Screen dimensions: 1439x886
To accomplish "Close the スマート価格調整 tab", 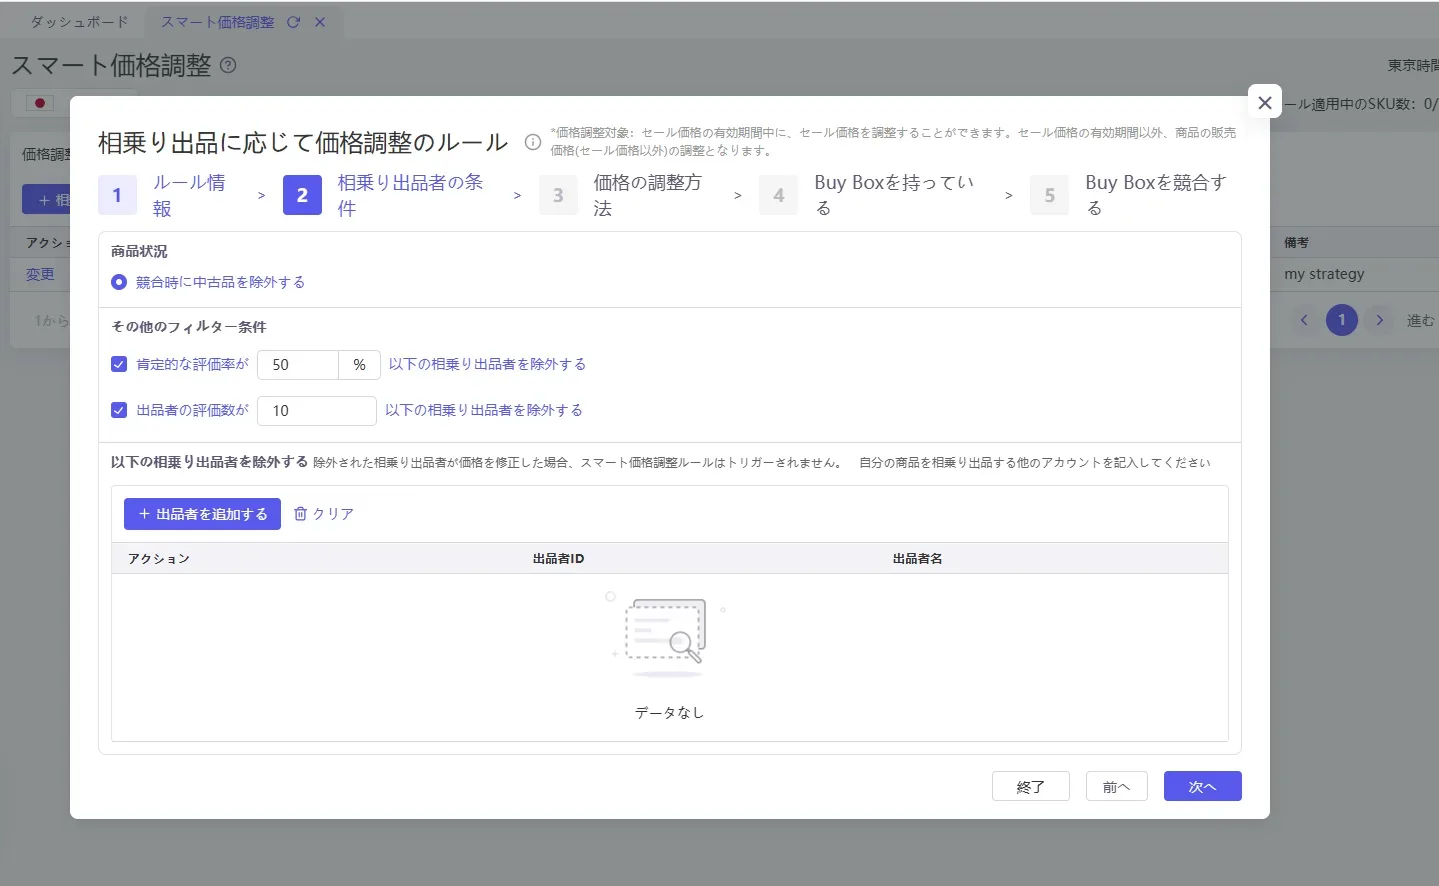I will [320, 22].
